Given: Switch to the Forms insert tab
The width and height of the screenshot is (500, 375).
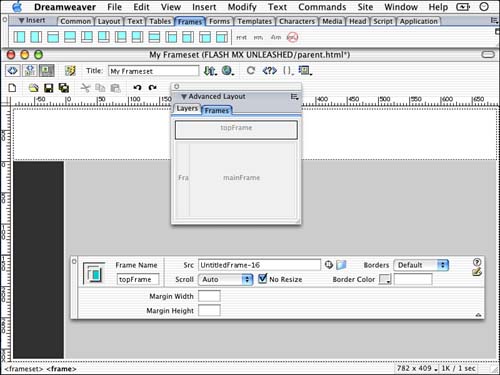Looking at the screenshot, I should (219, 21).
